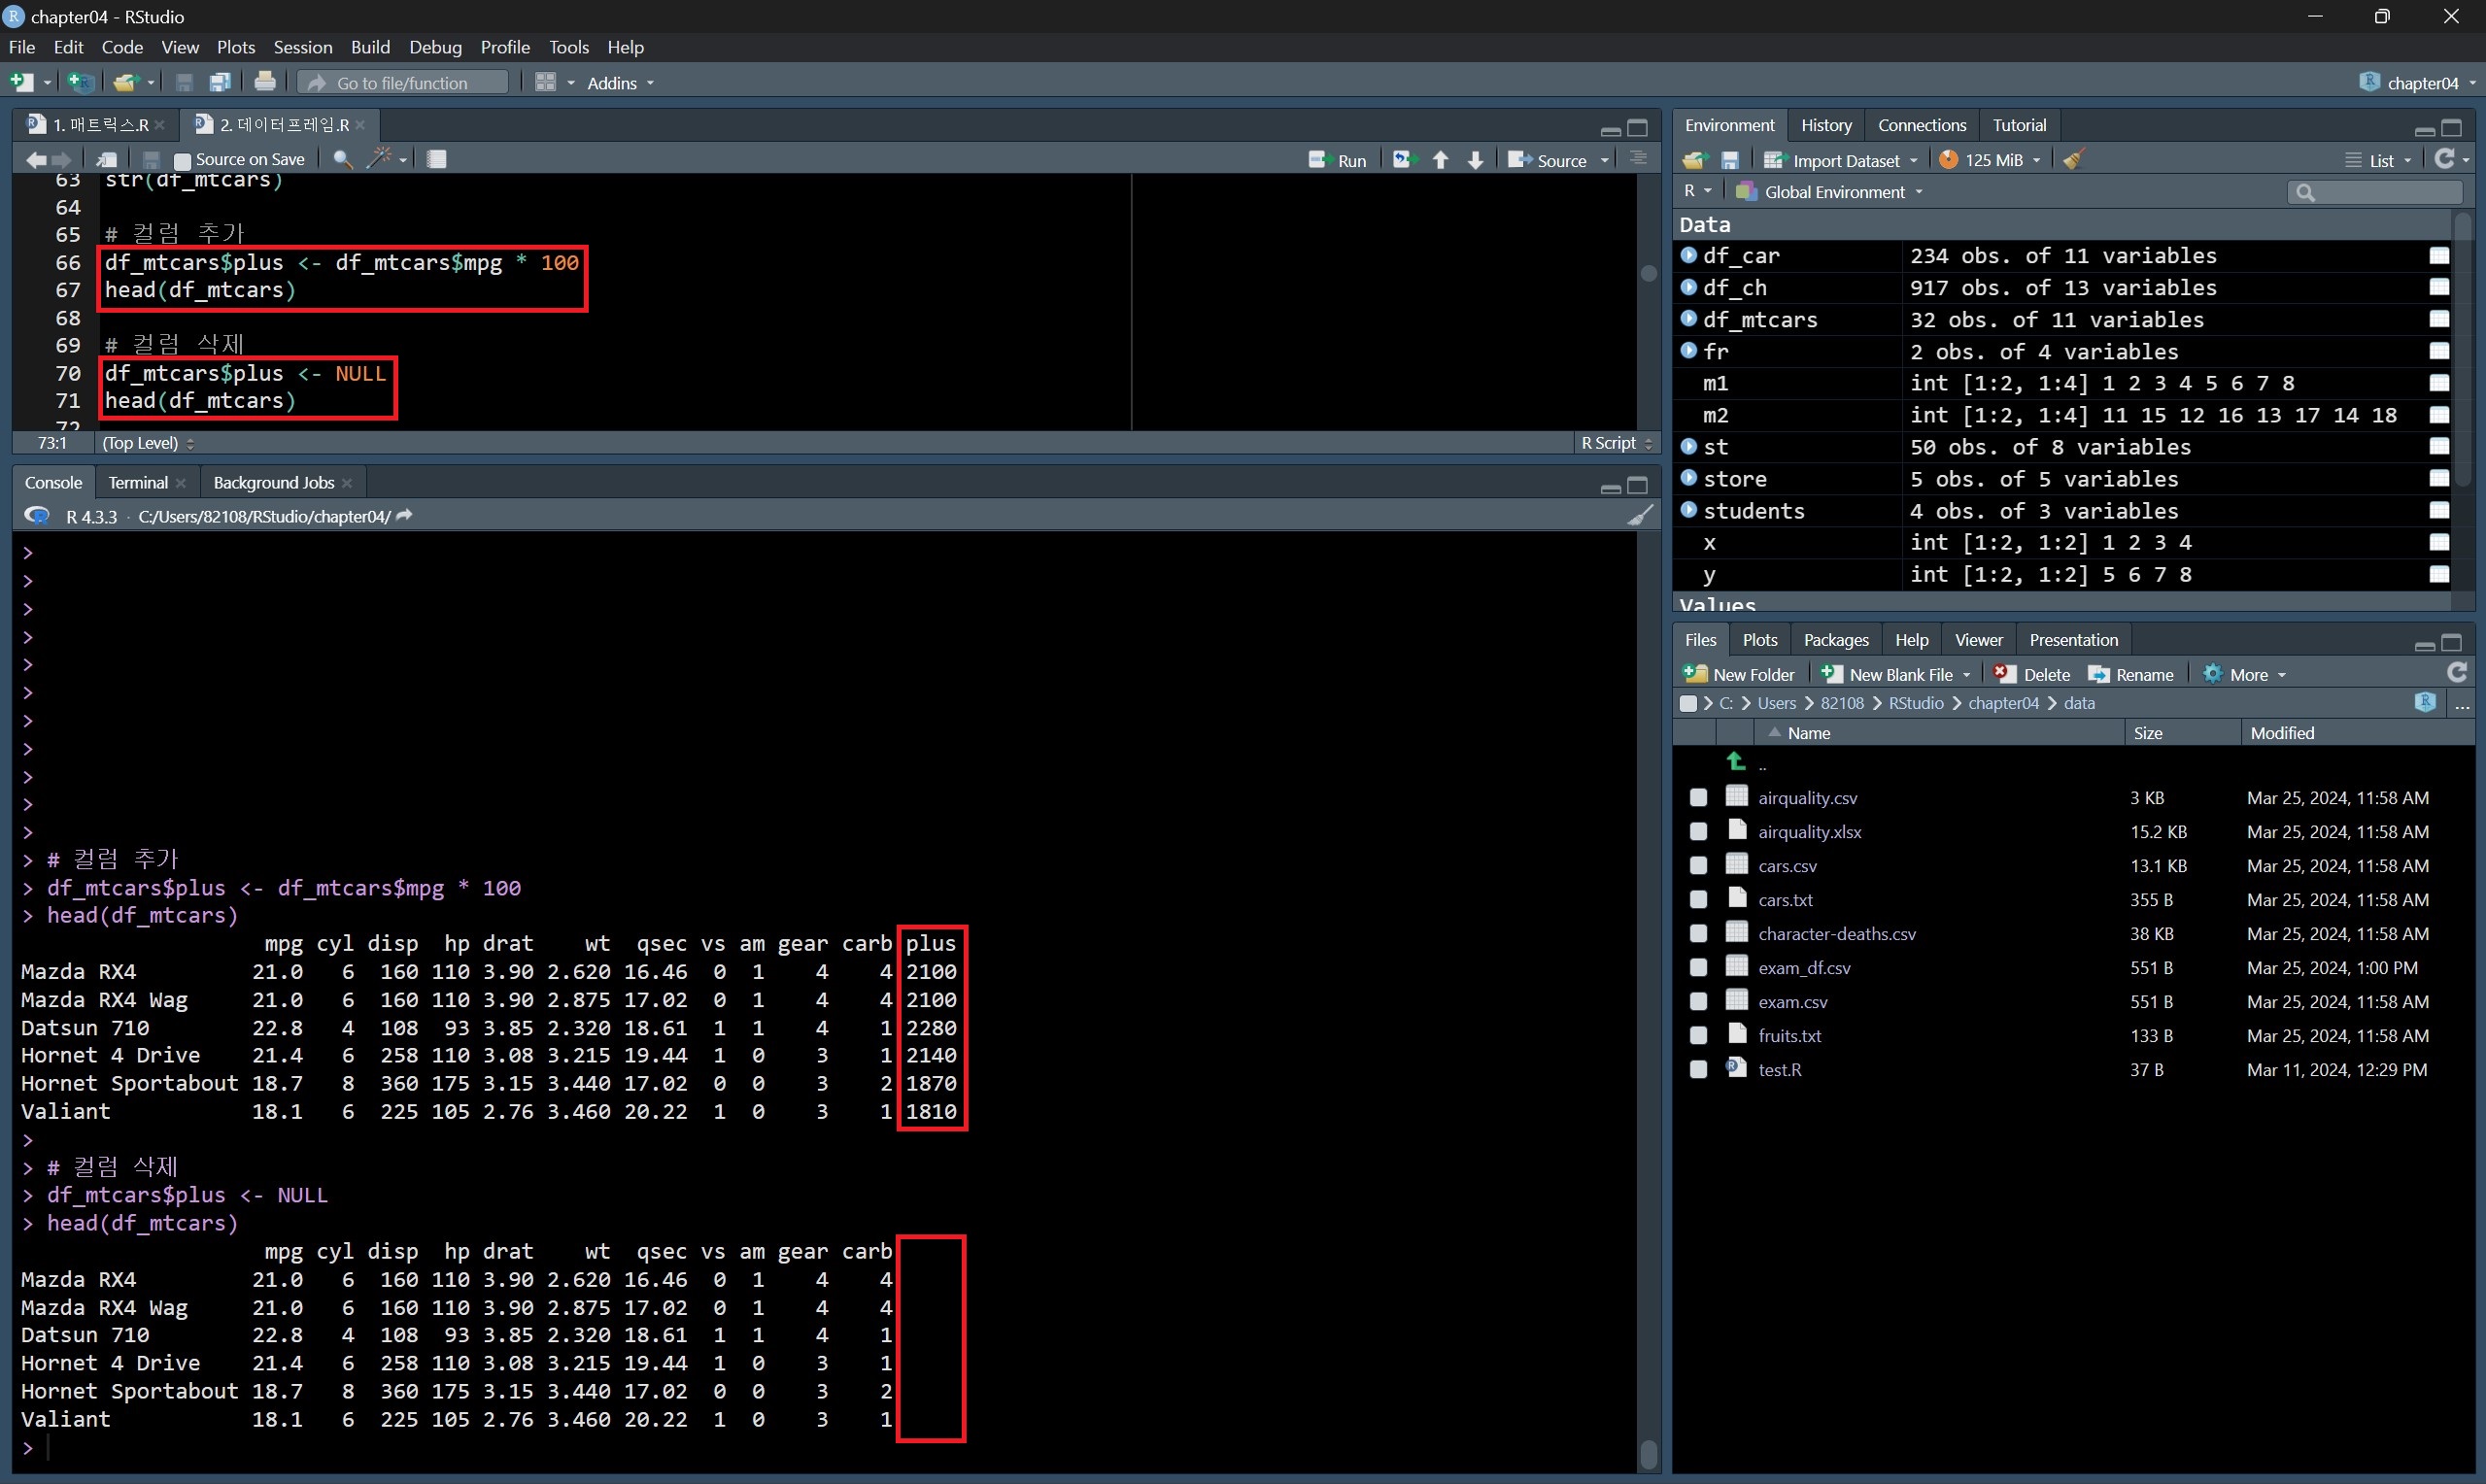Click the print file icon
Viewport: 2486px width, 1484px height.
coord(265,83)
